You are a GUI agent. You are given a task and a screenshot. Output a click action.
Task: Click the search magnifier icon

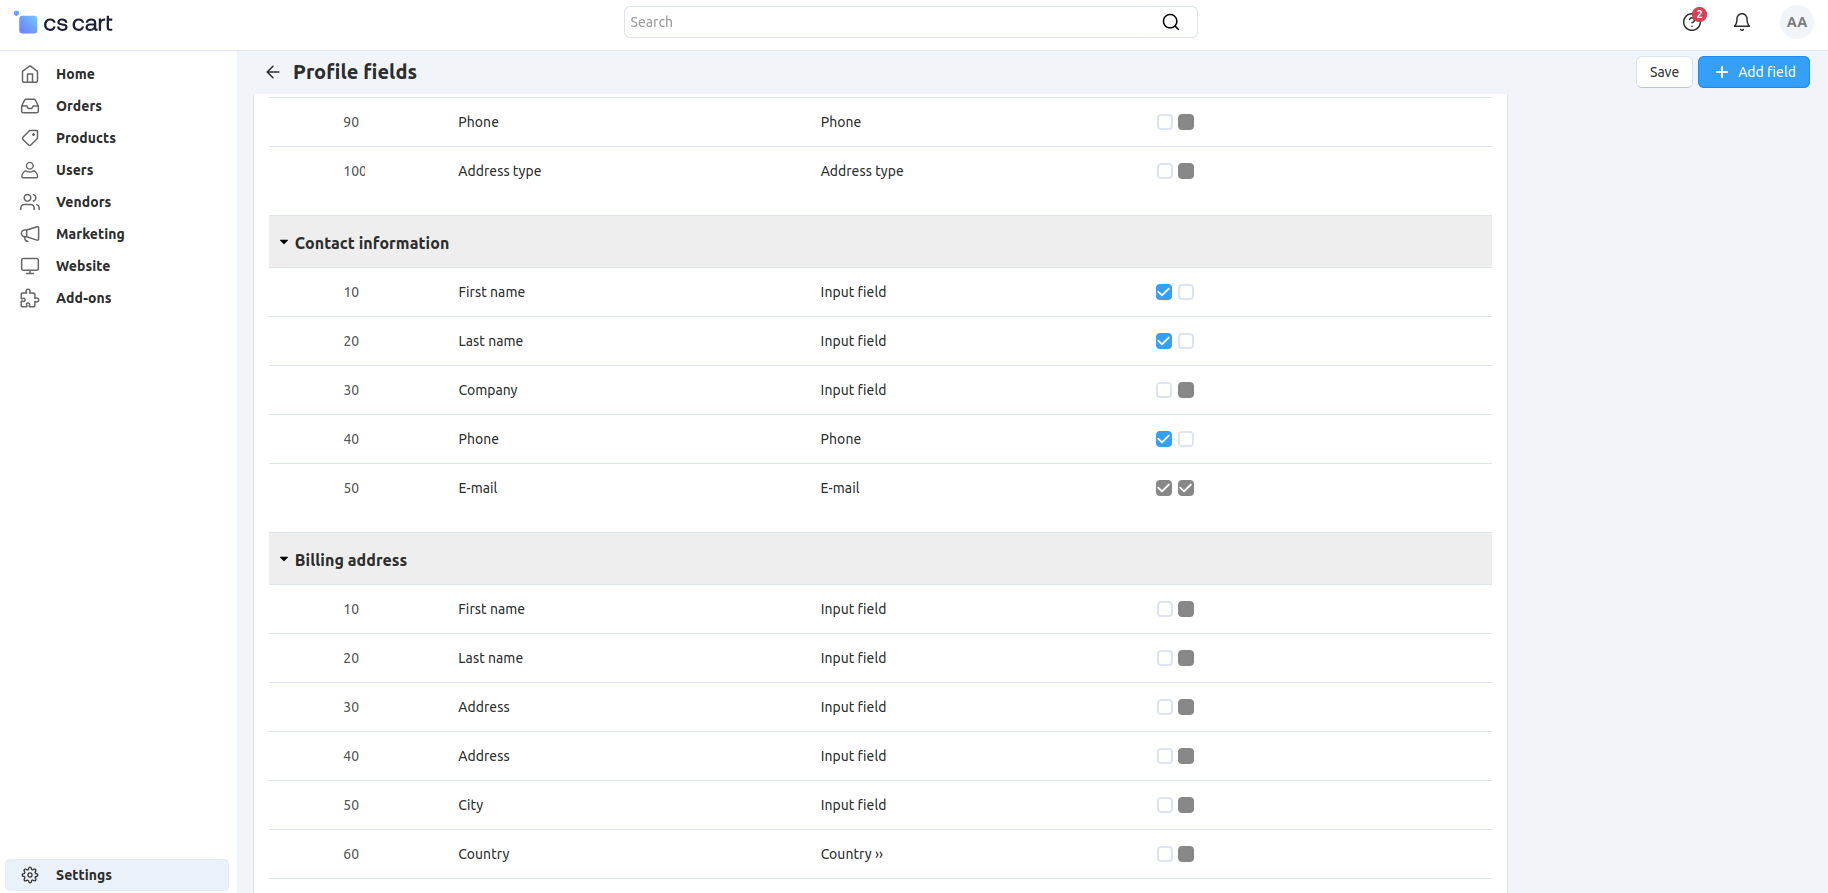pos(1171,22)
